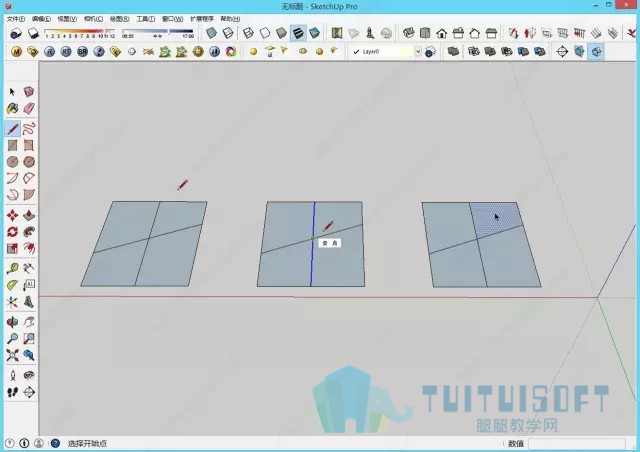Toggle the X-Ray face style
This screenshot has width=640, height=452.
(x=211, y=33)
